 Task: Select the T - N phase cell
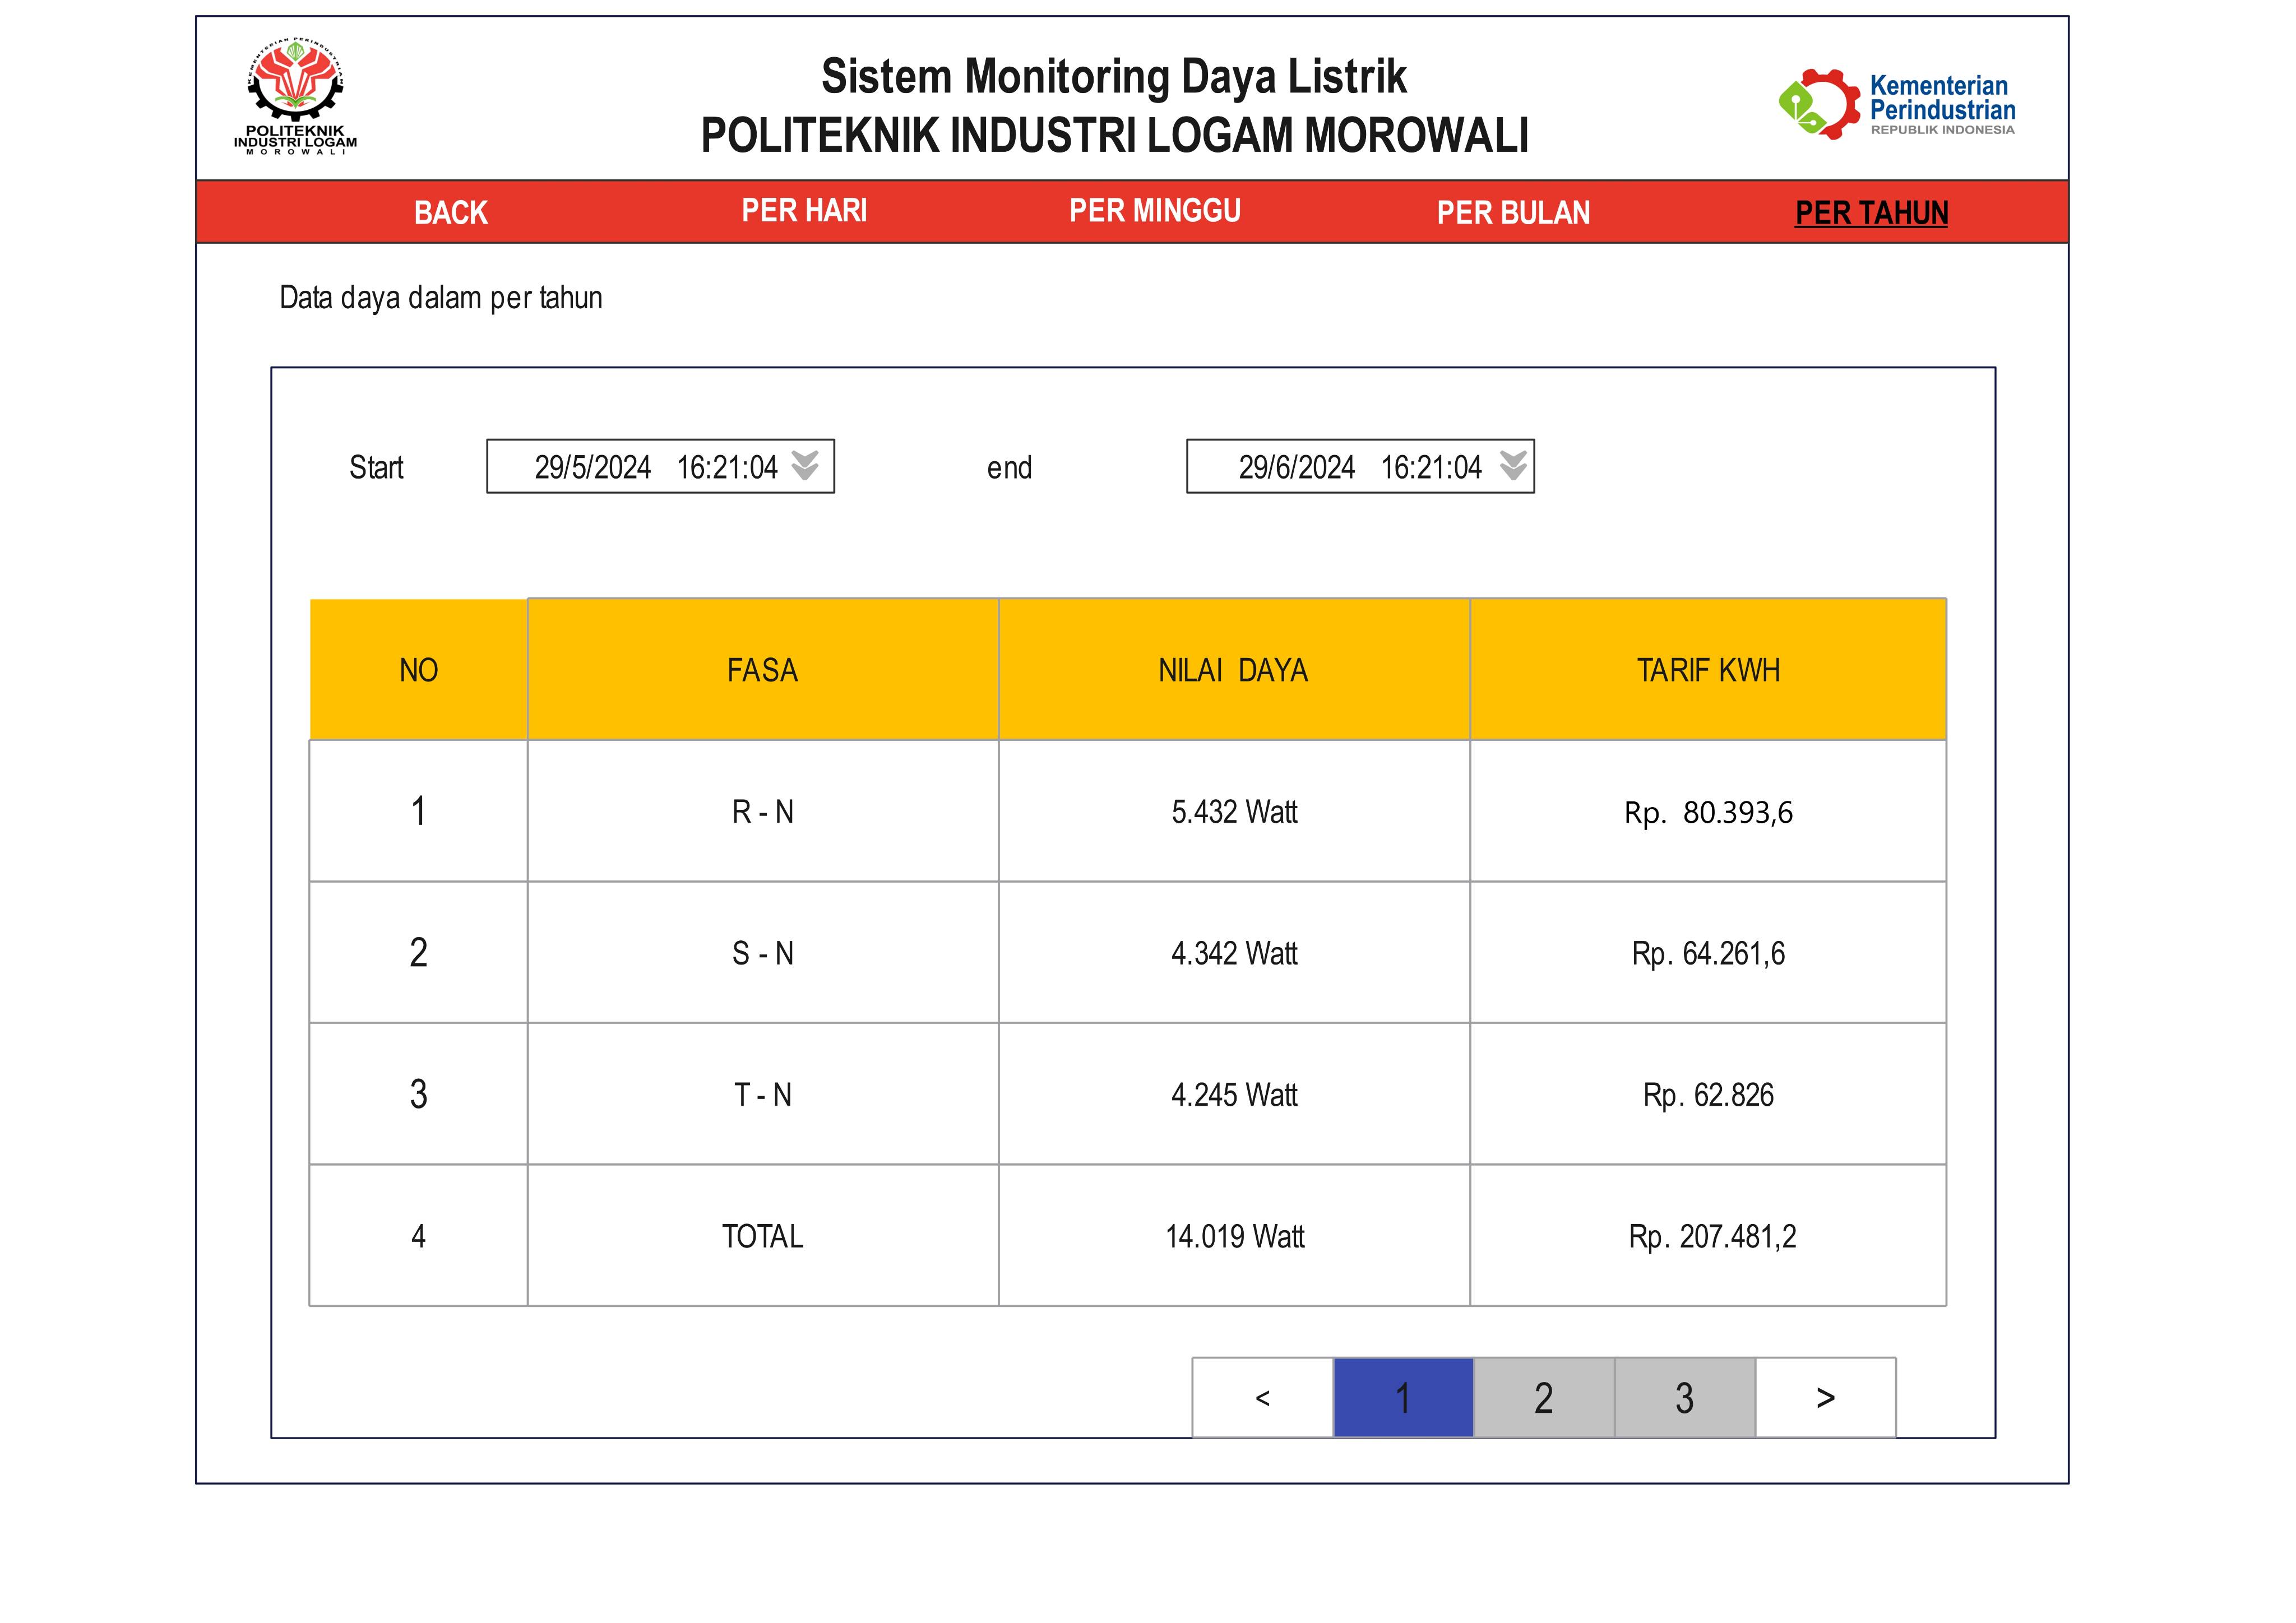click(x=763, y=1094)
